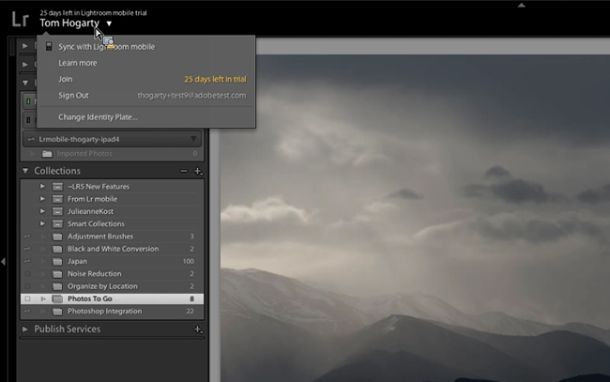The height and width of the screenshot is (382, 610).
Task: Expand the Publish Services panel triangle
Action: (x=25, y=329)
